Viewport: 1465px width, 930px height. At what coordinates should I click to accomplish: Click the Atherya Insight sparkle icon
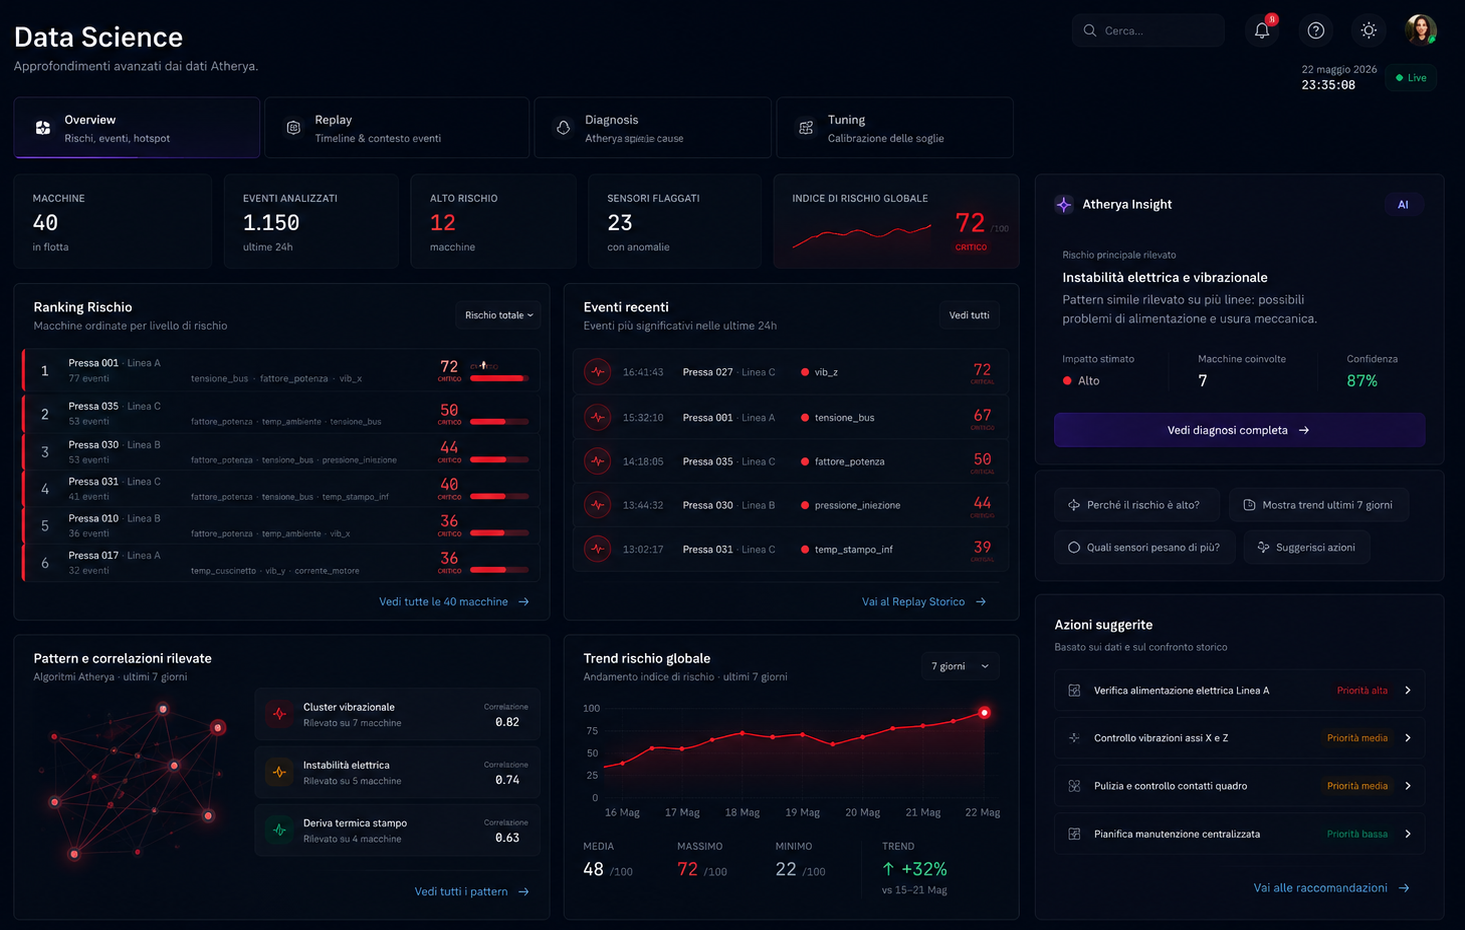coord(1064,204)
